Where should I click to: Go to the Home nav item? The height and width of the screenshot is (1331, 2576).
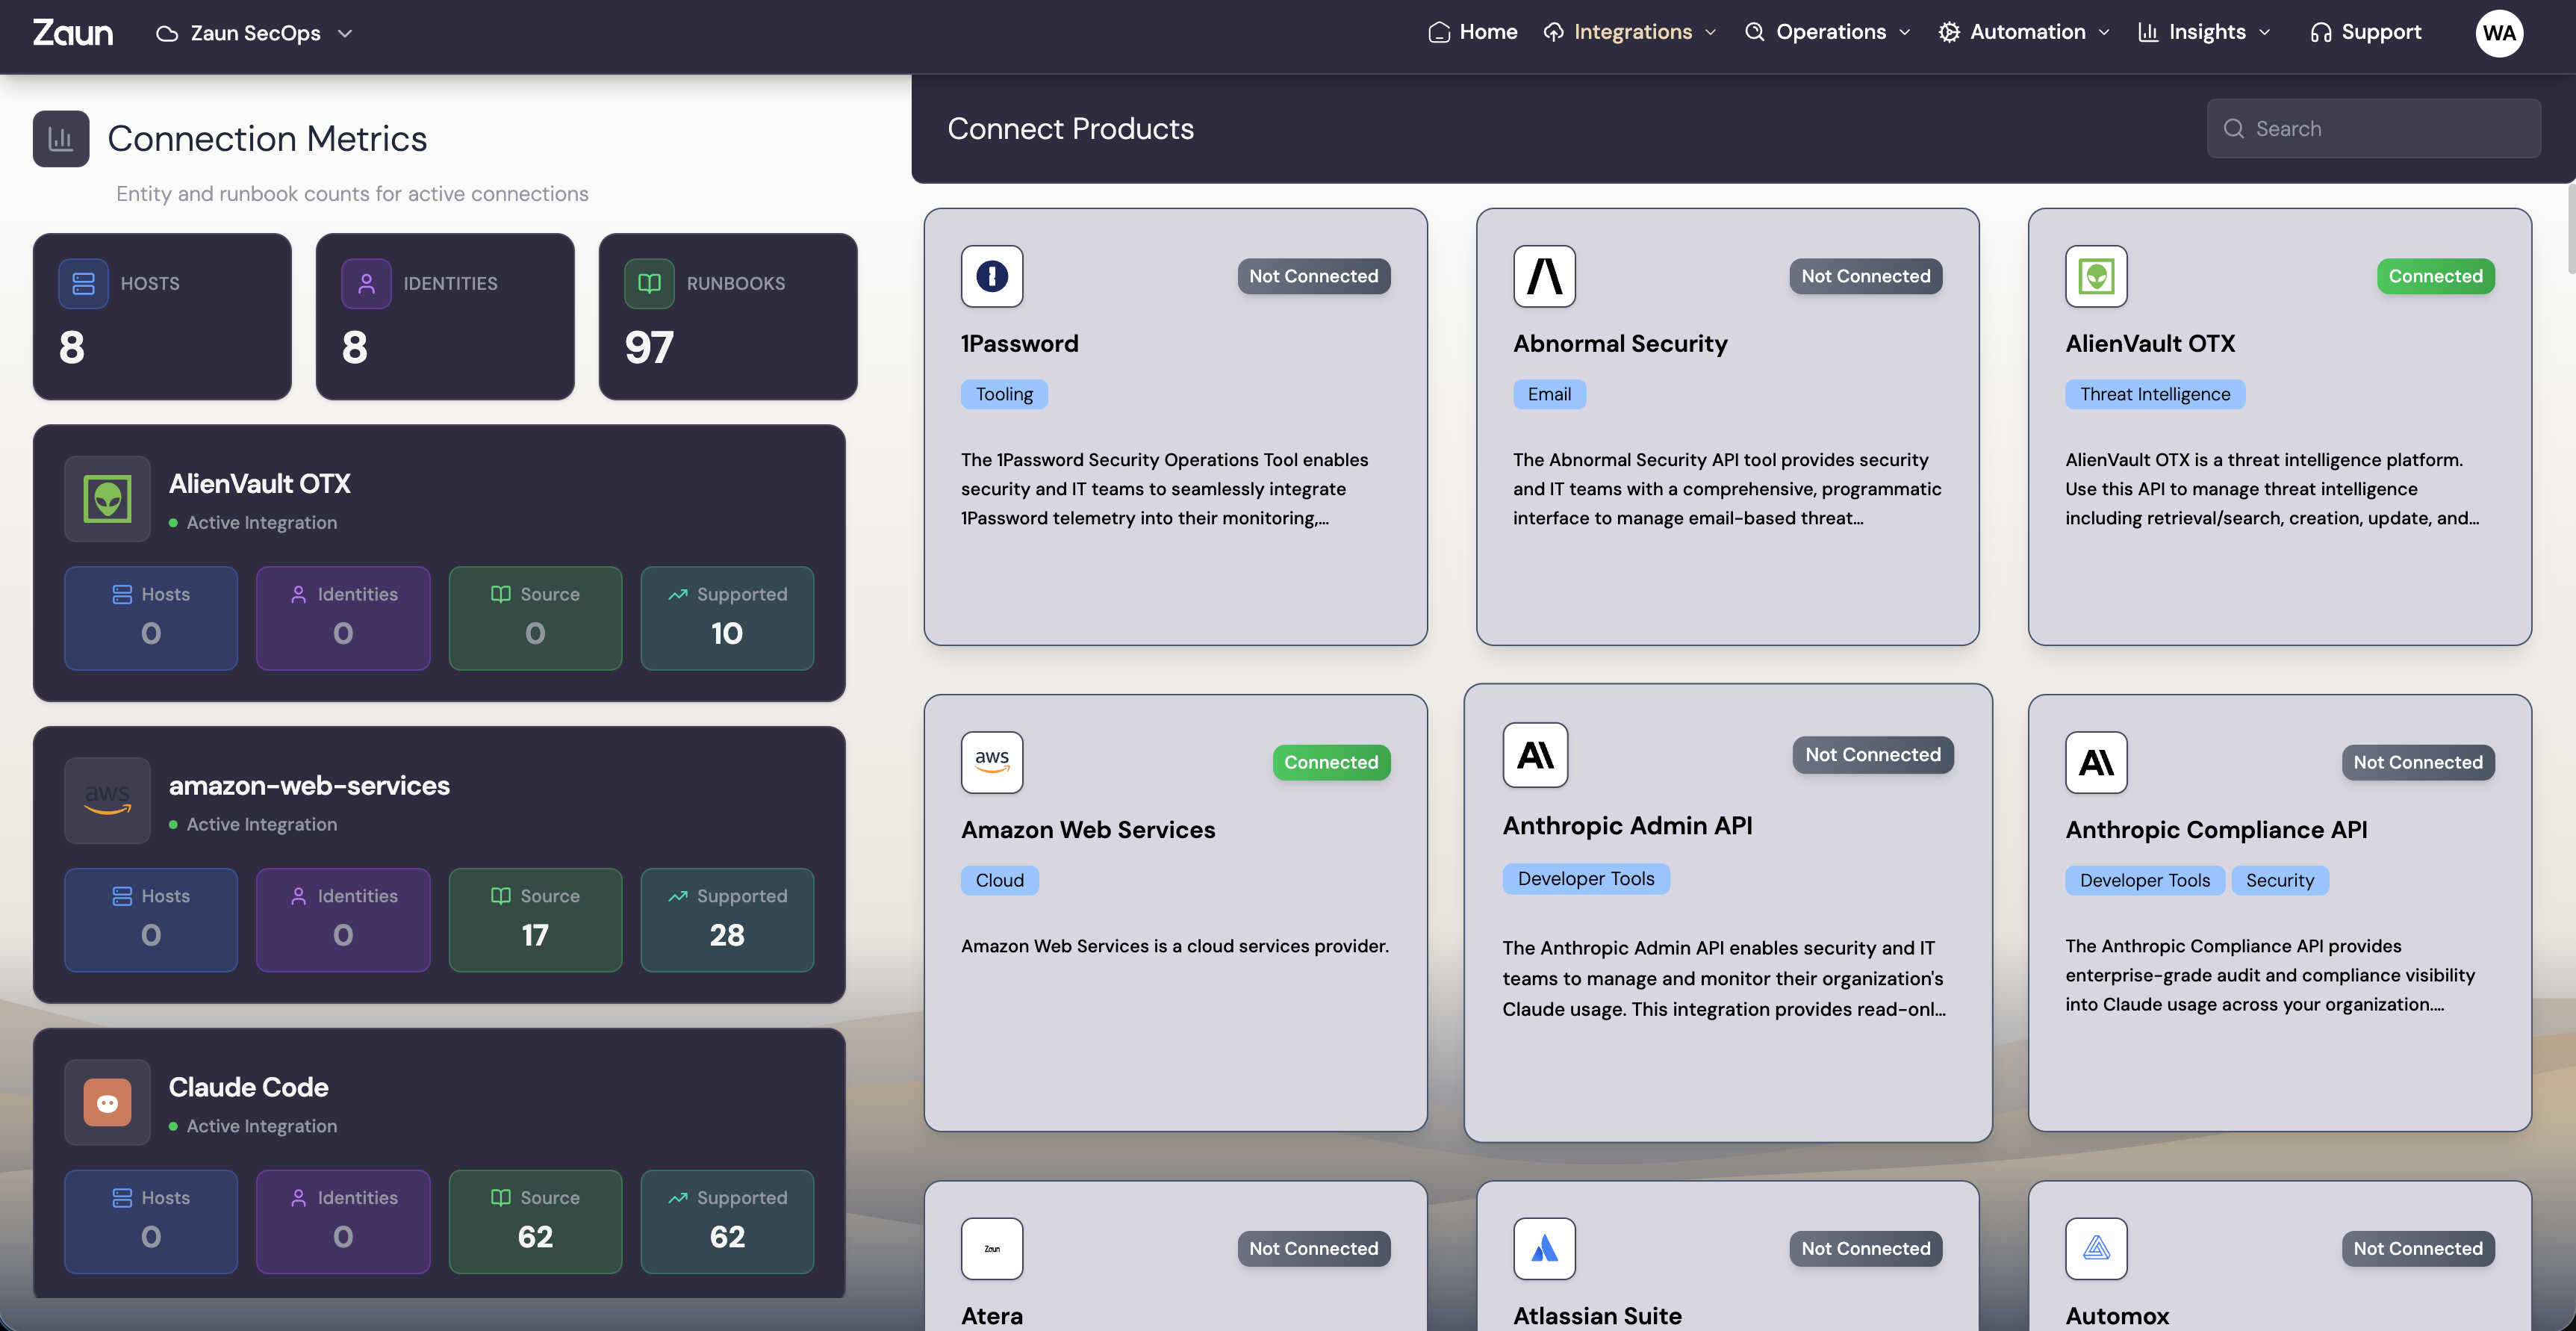tap(1473, 32)
